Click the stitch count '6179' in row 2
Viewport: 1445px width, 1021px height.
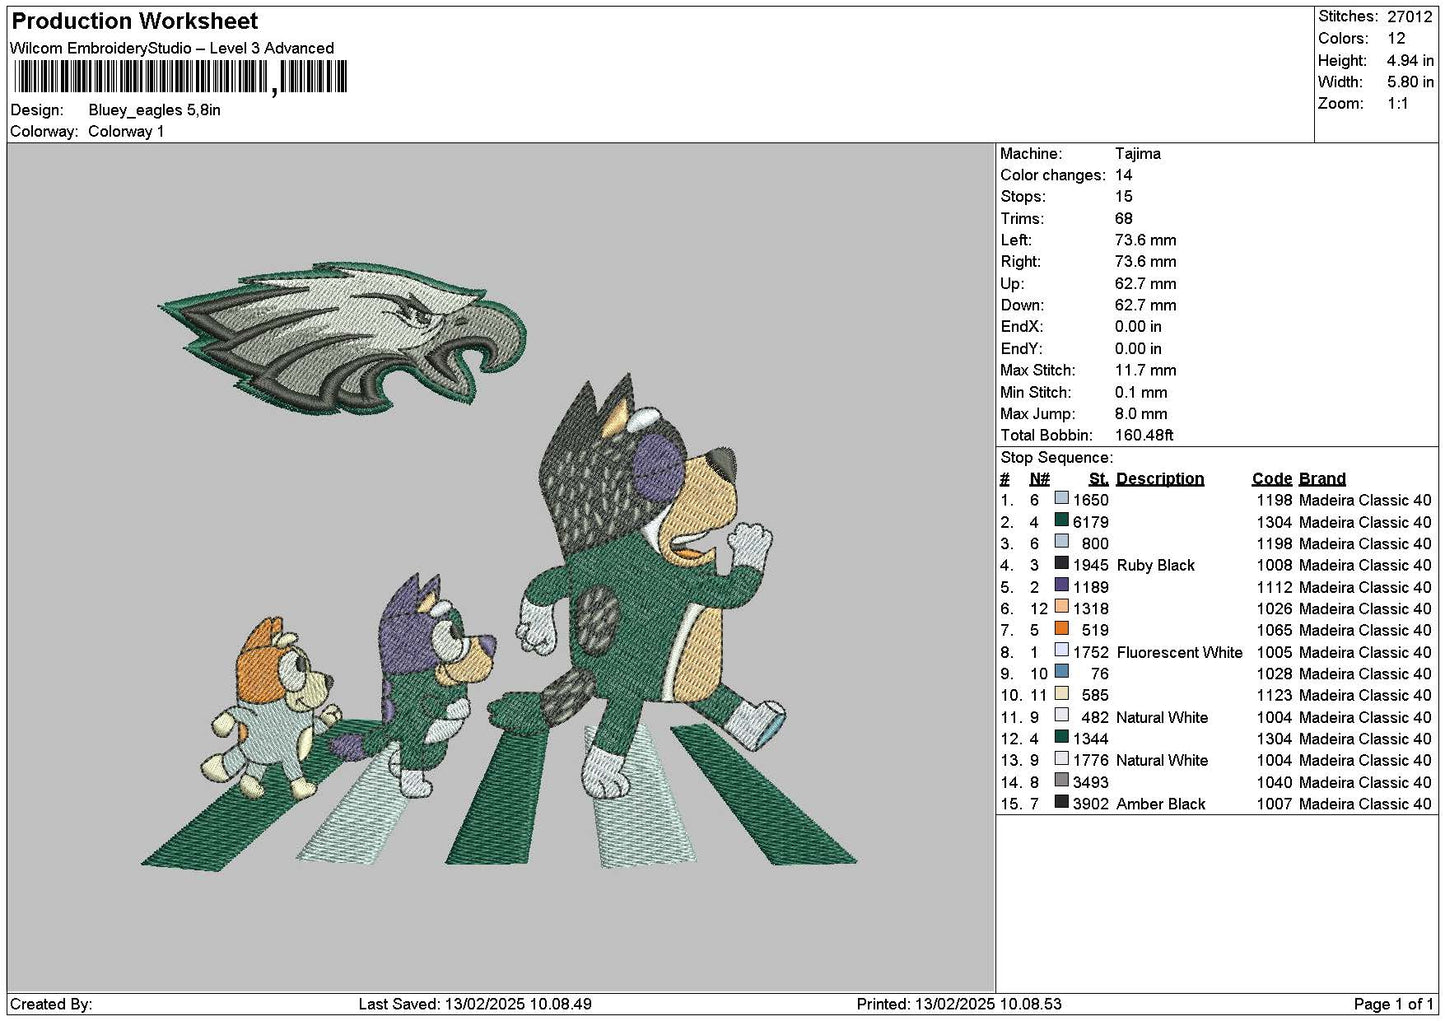1091,522
